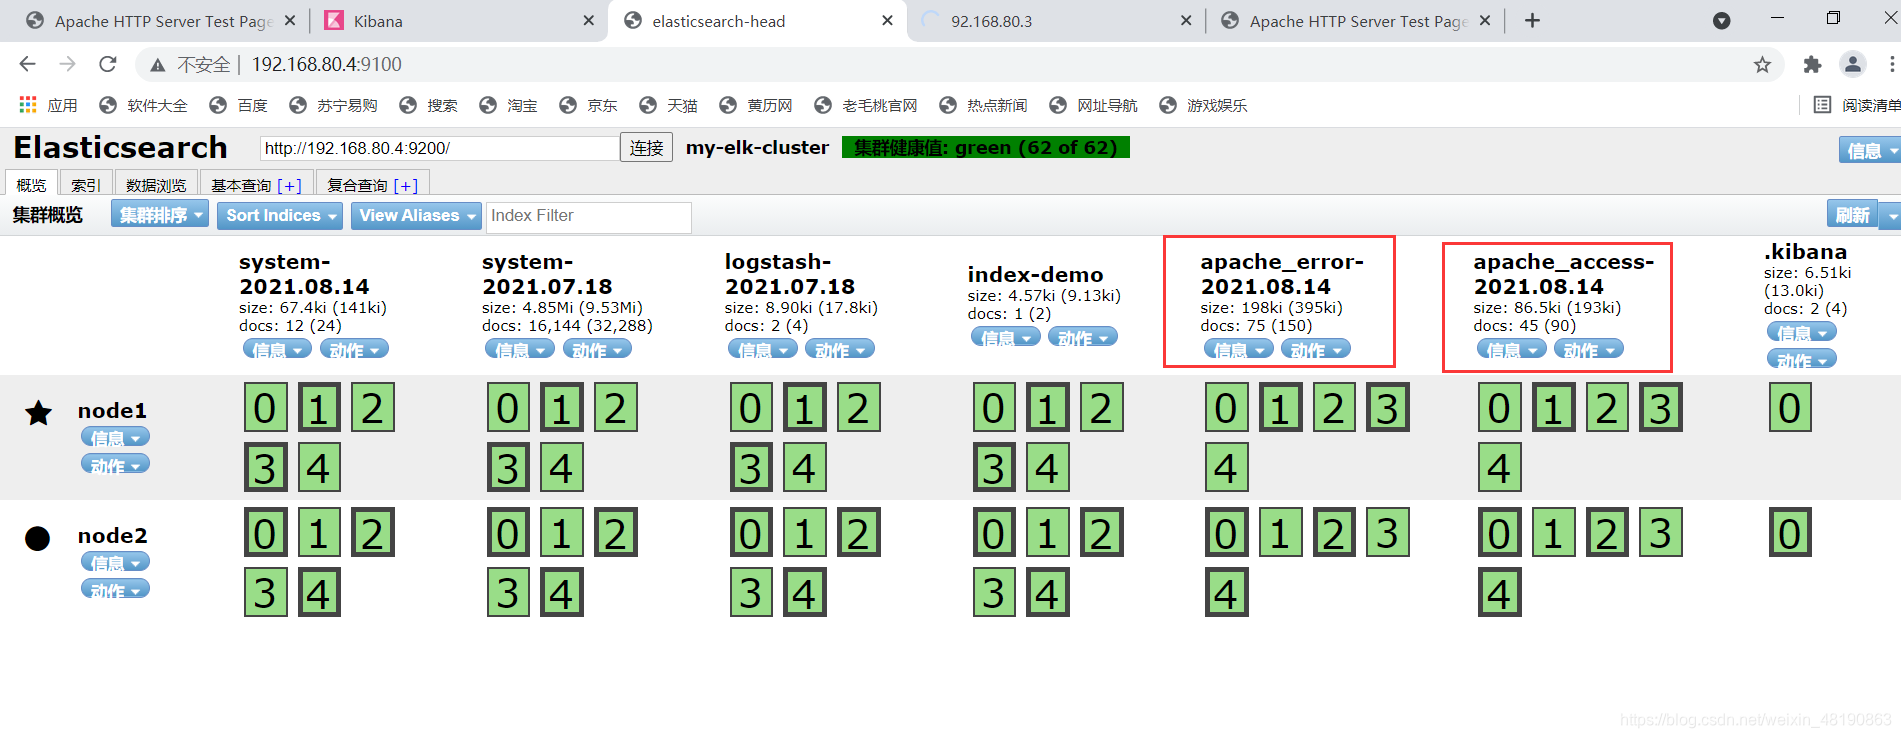Select shard 3 of index-demo on node2
The height and width of the screenshot is (738, 1901).
(x=994, y=593)
